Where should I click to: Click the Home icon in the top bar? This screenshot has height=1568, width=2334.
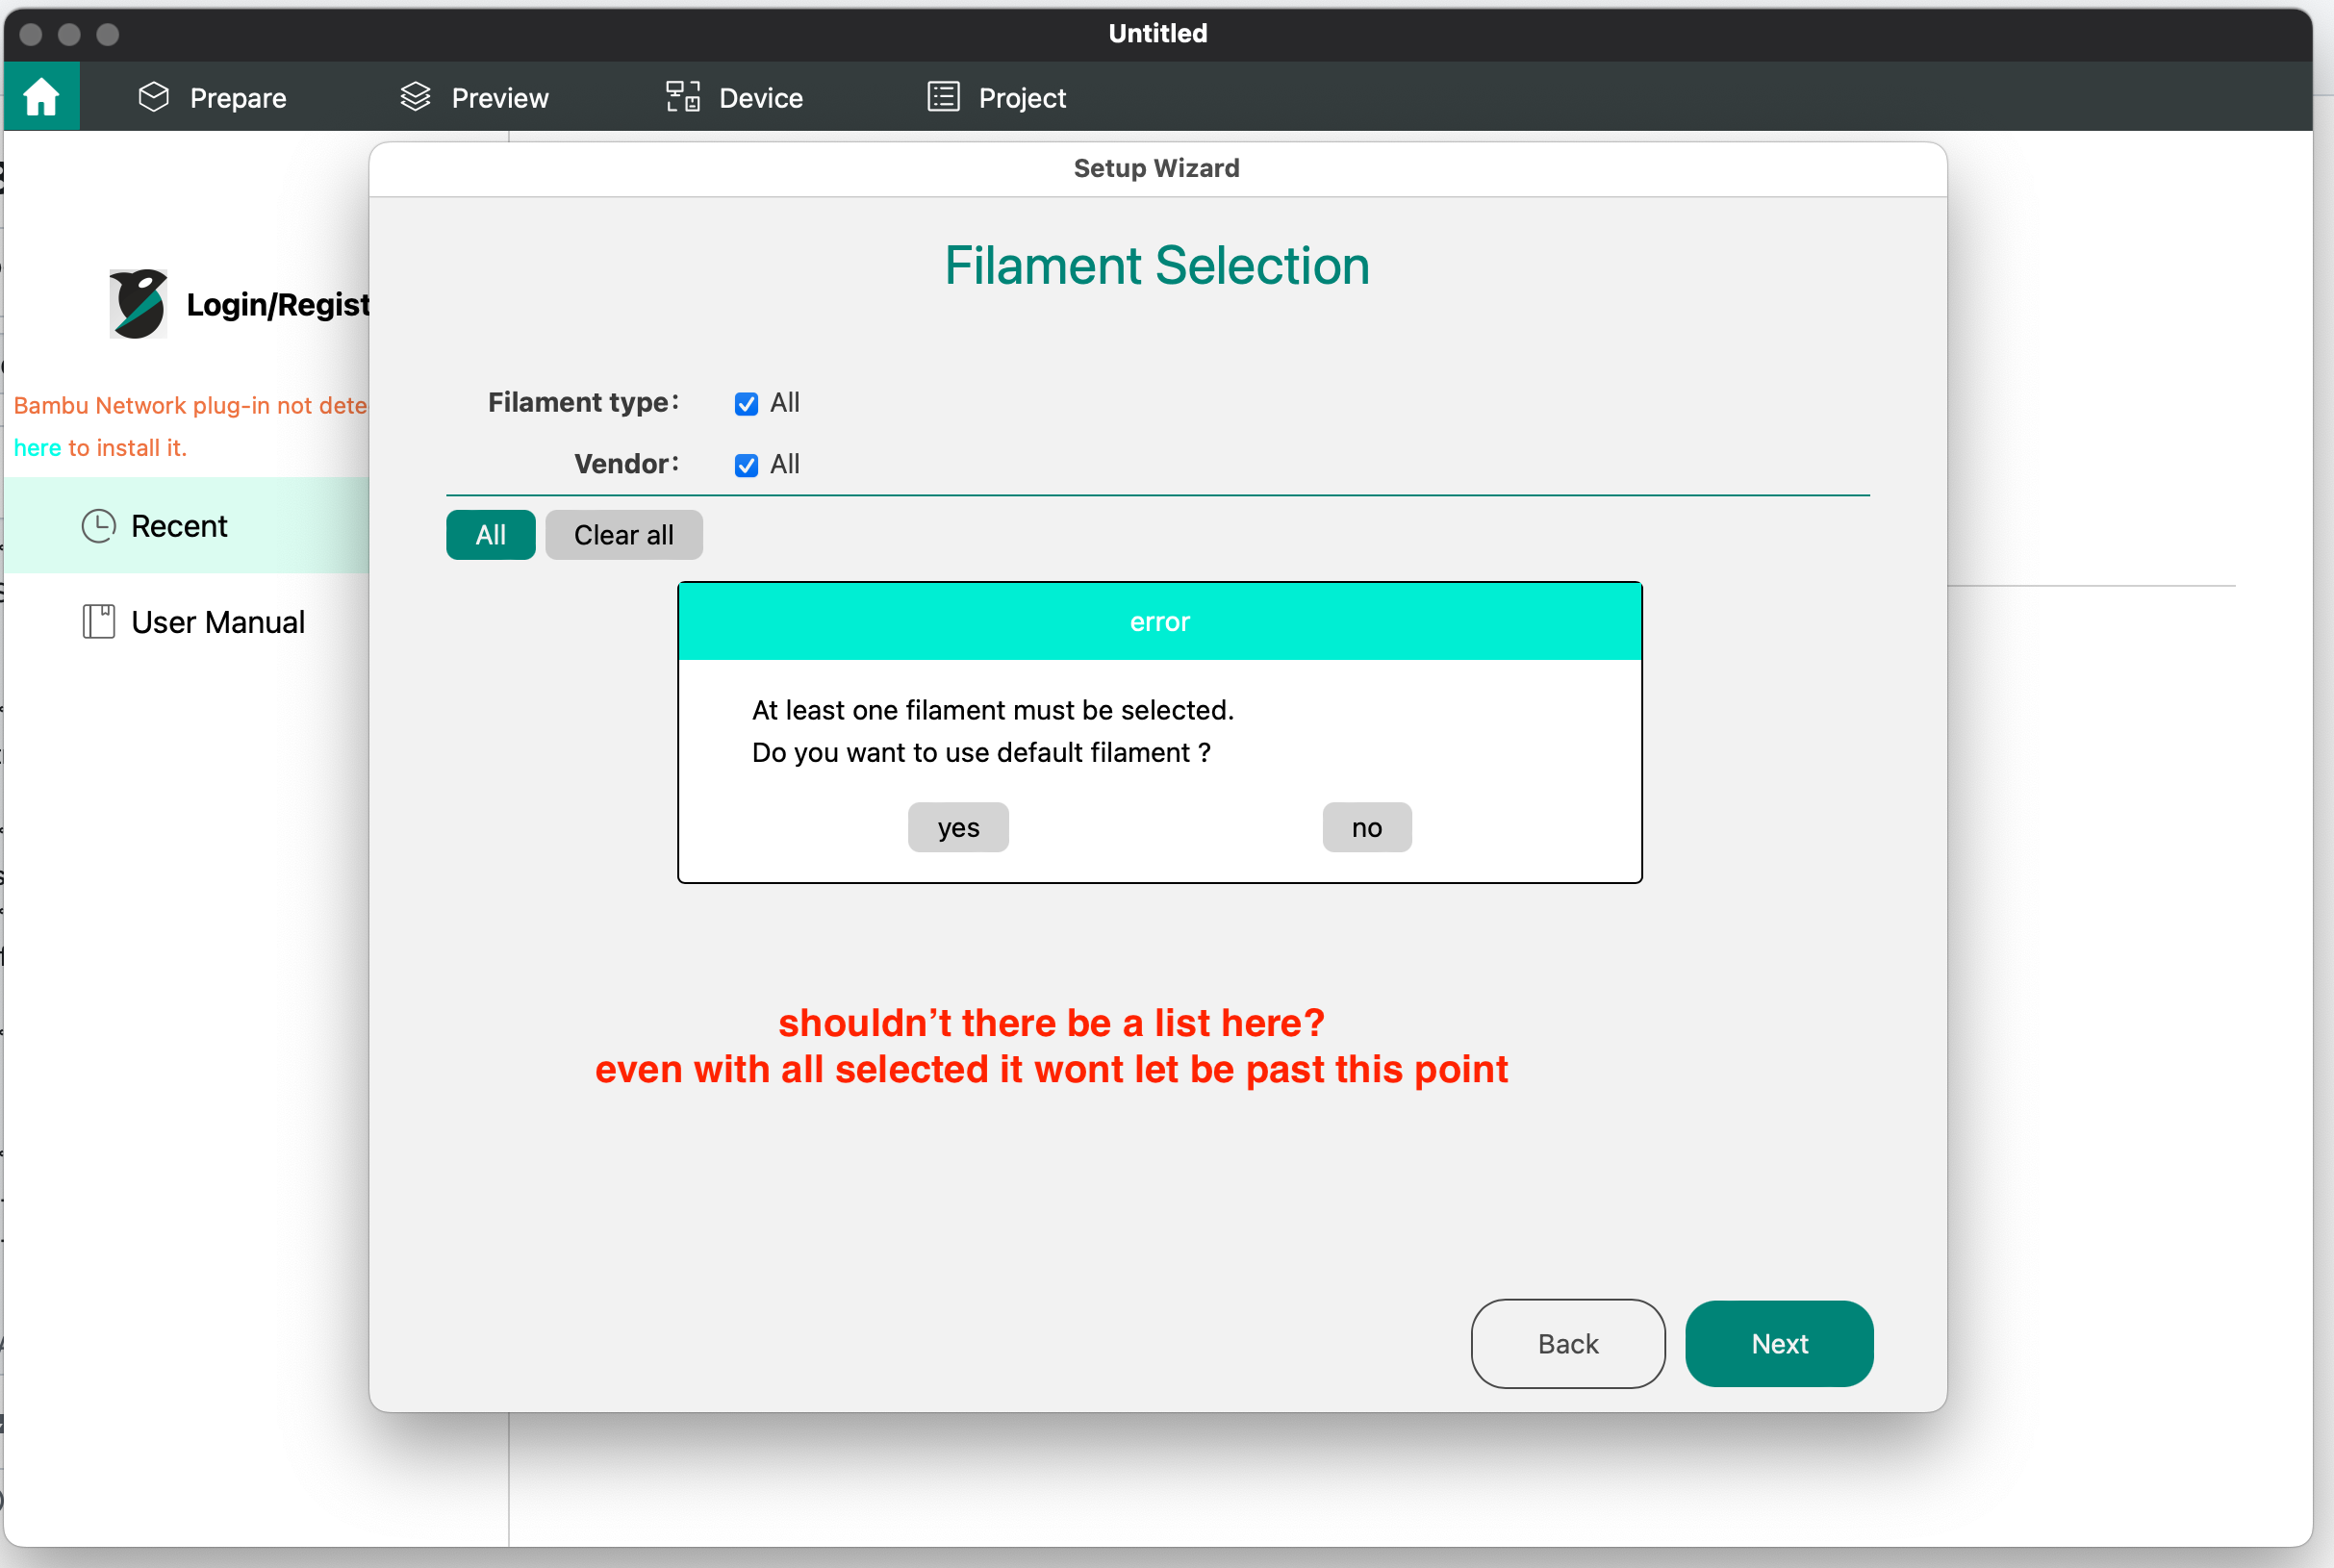tap(42, 96)
